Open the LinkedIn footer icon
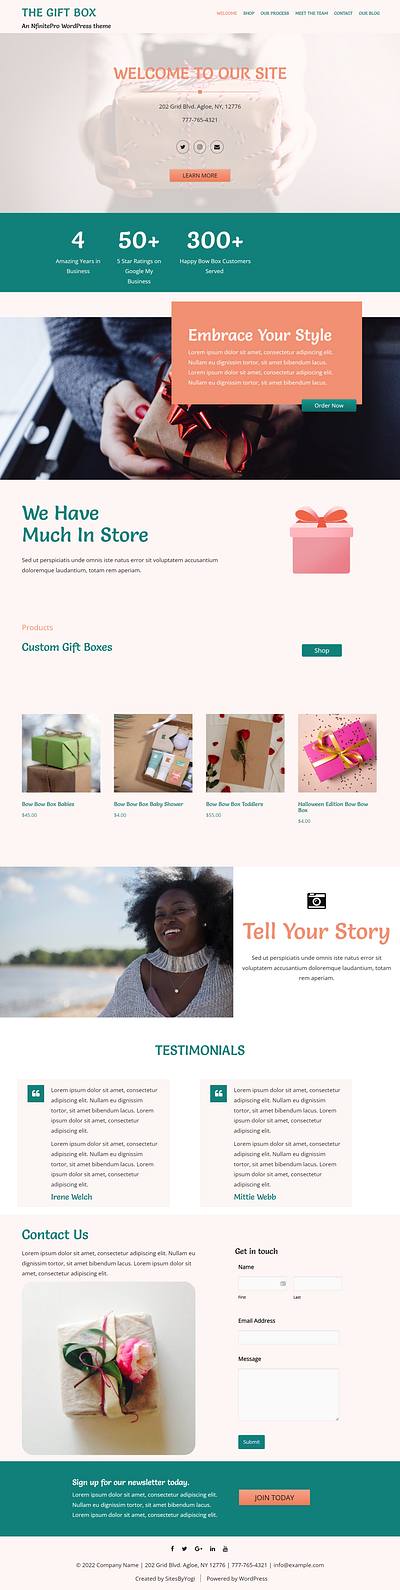This screenshot has width=400, height=1590. pos(212,1549)
